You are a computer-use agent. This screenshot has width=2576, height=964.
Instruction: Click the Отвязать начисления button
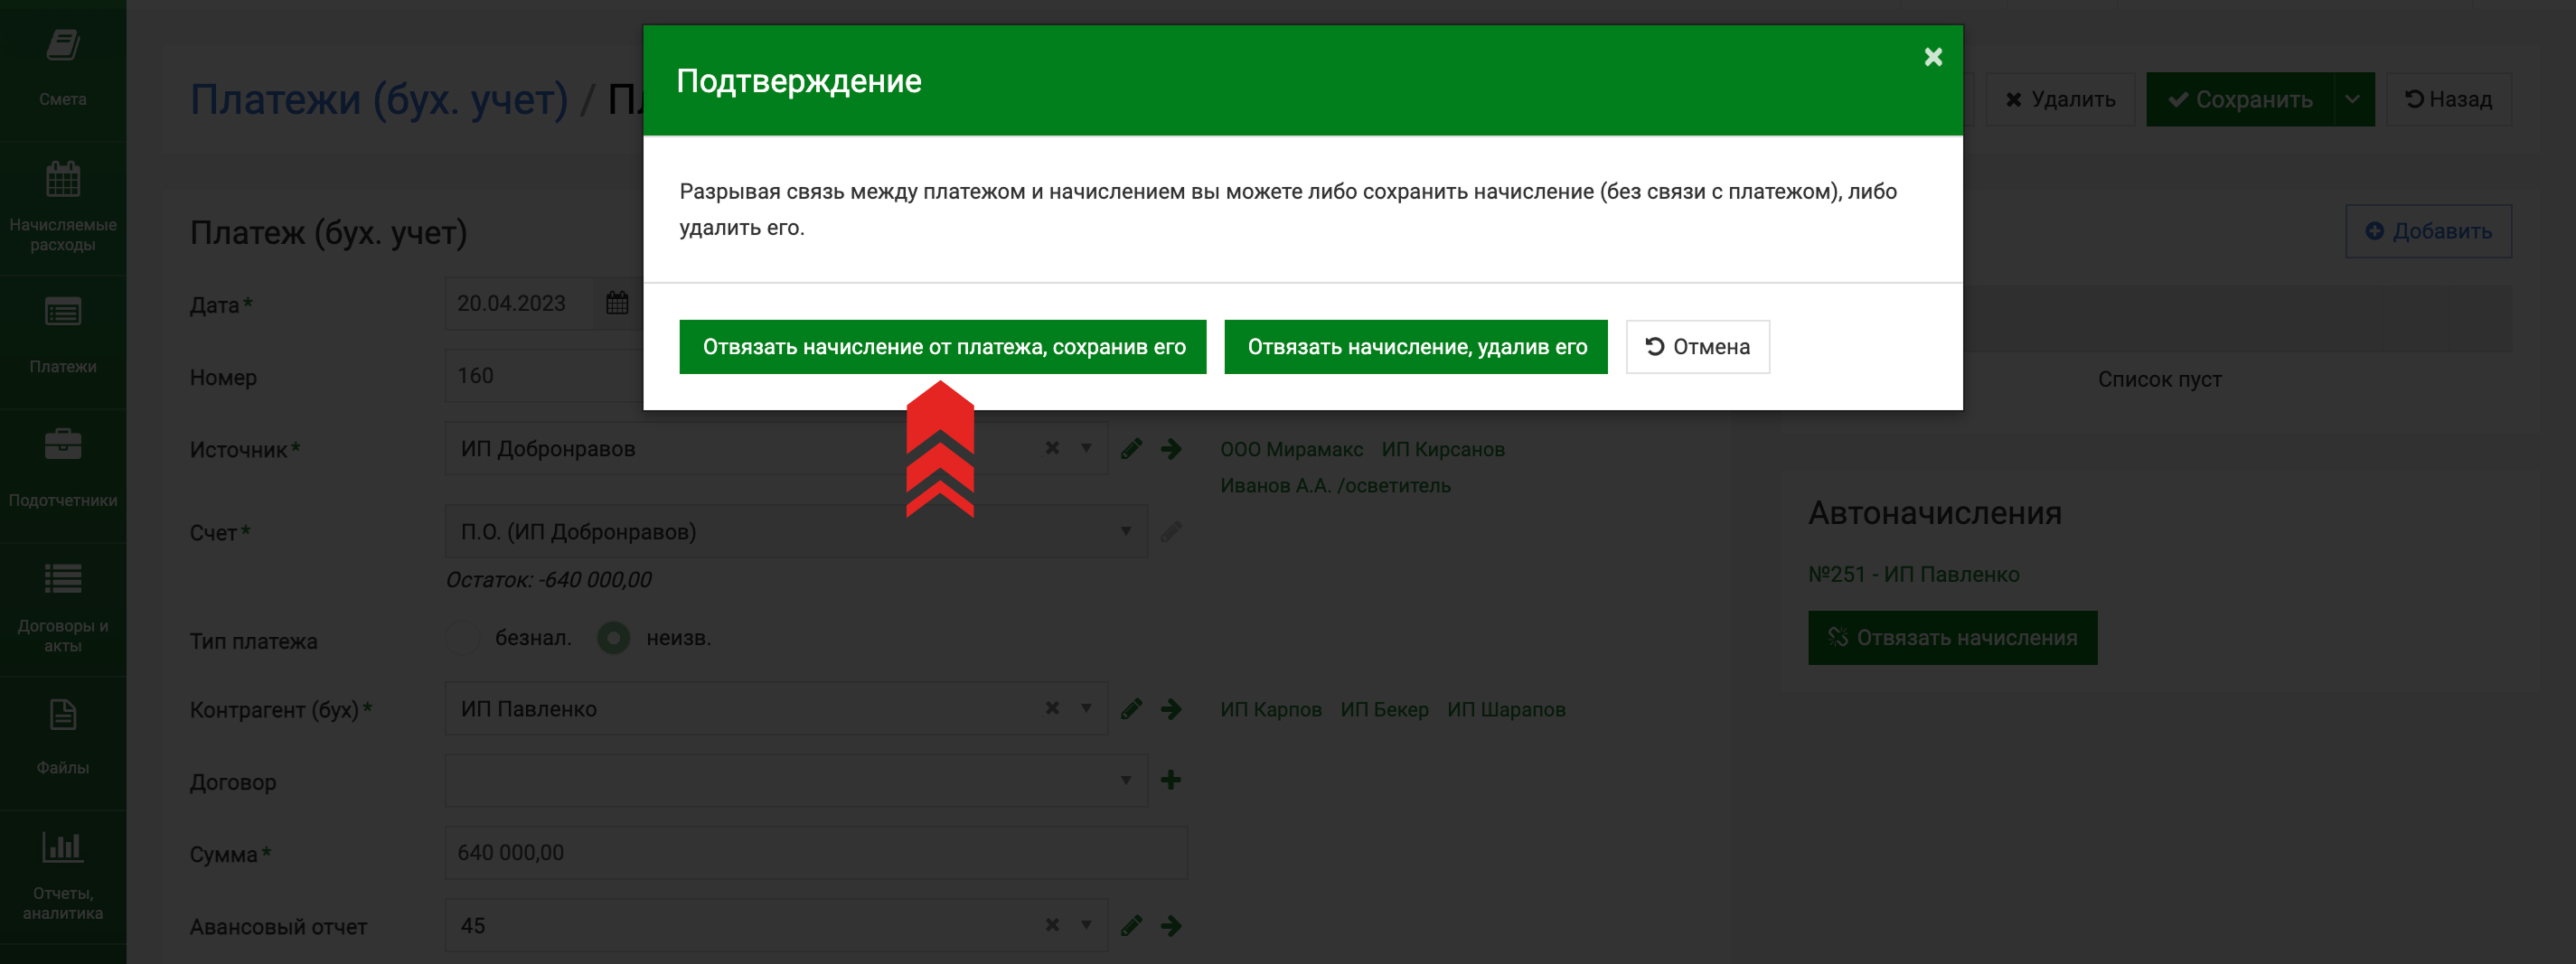click(x=1952, y=638)
